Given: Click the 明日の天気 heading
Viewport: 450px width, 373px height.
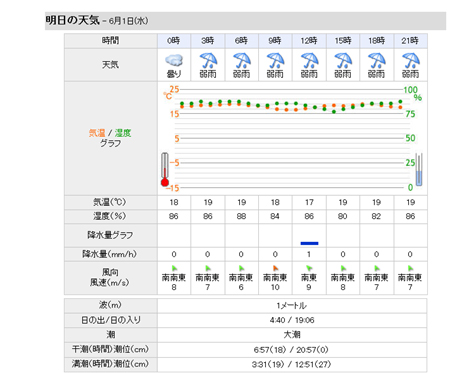Looking at the screenshot, I should tap(72, 20).
